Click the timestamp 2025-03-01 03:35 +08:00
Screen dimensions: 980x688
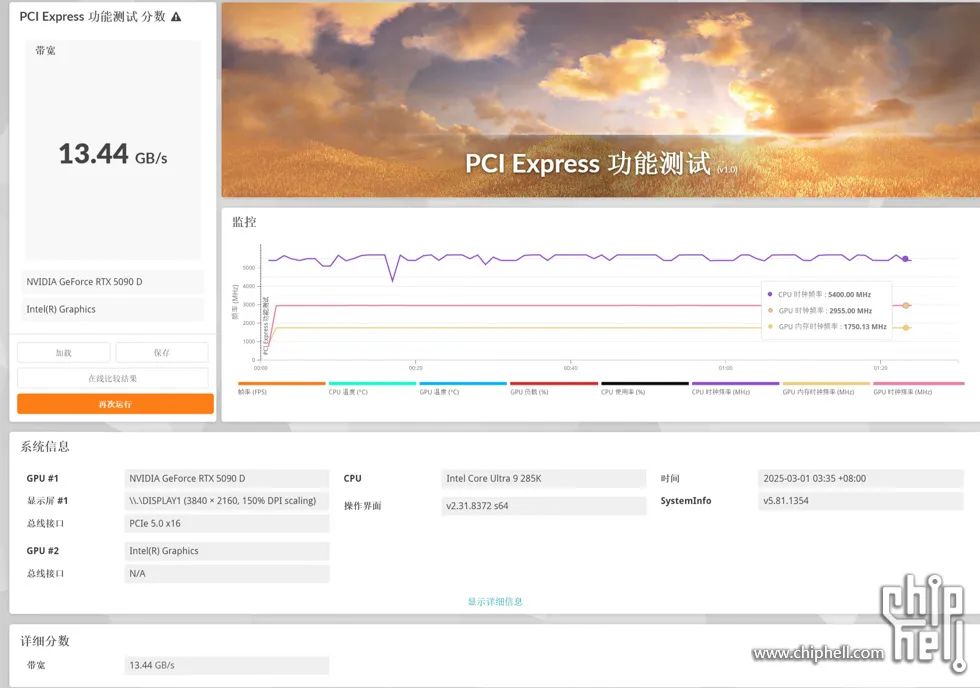(x=861, y=479)
